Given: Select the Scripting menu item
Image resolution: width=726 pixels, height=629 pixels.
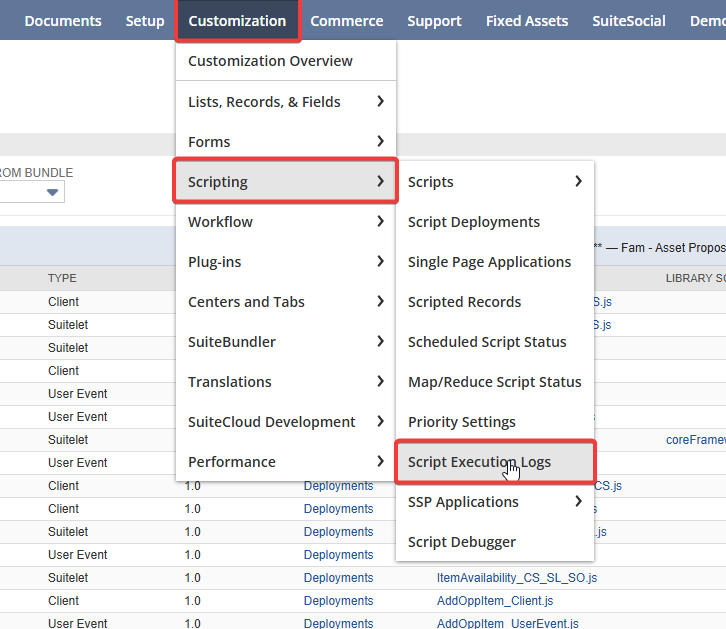Looking at the screenshot, I should [286, 181].
